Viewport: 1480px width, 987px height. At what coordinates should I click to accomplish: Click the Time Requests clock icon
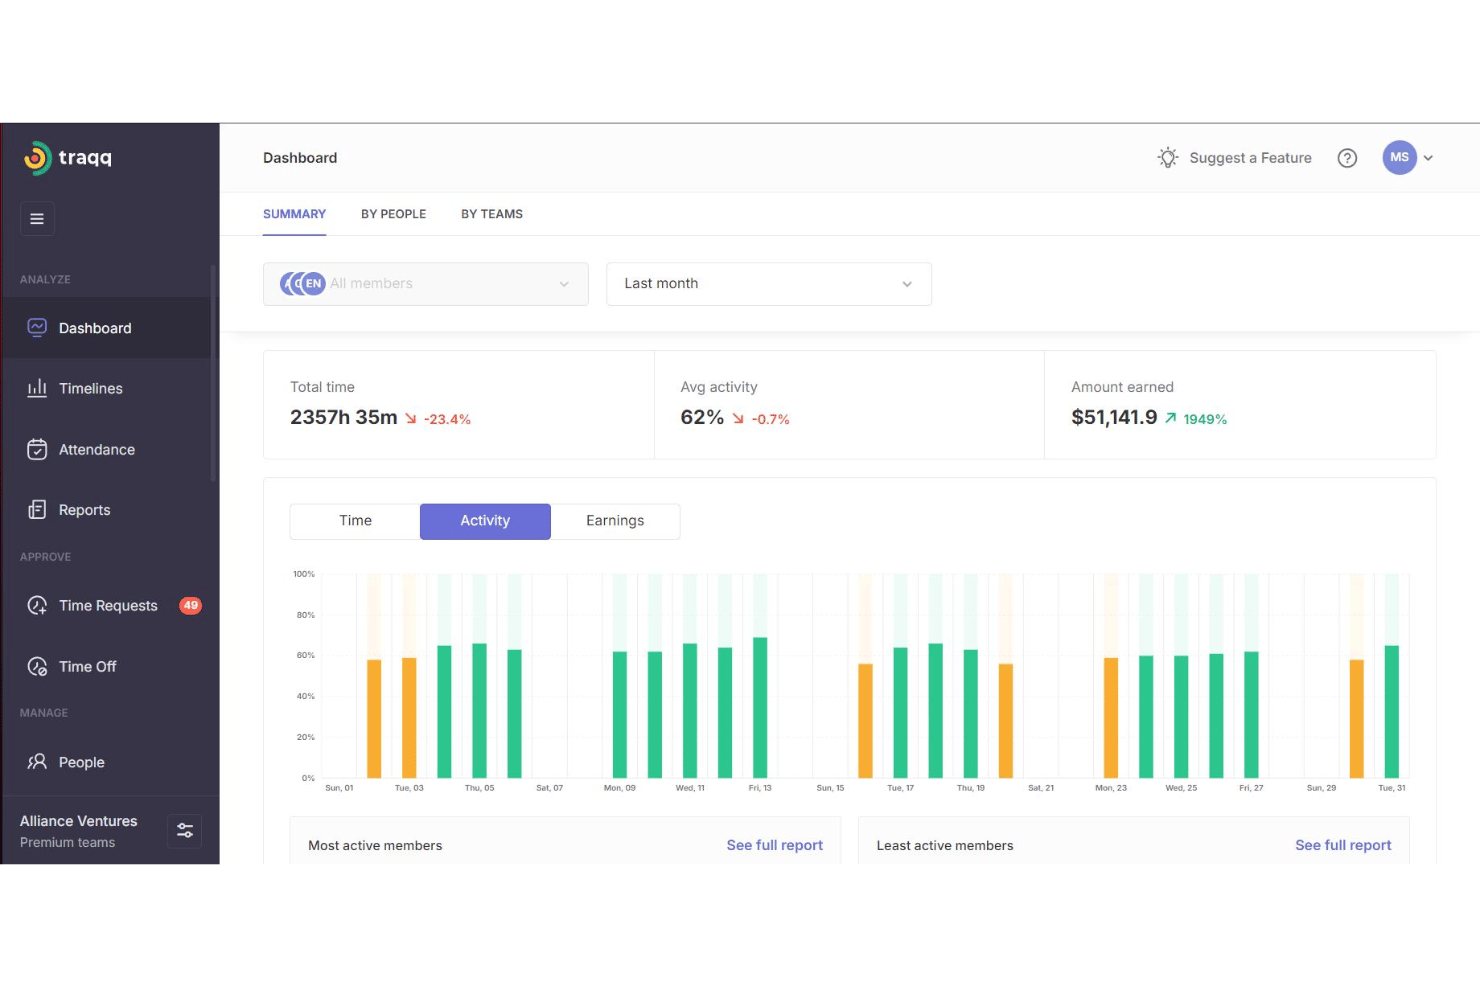[x=37, y=605]
